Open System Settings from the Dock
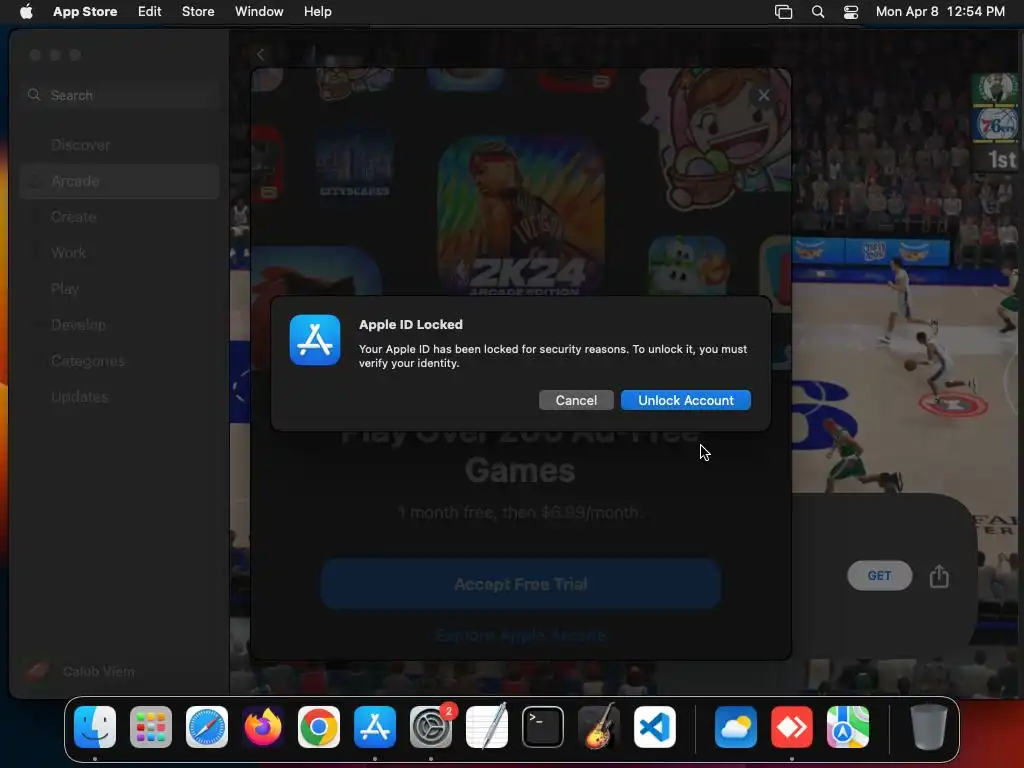 (x=431, y=727)
